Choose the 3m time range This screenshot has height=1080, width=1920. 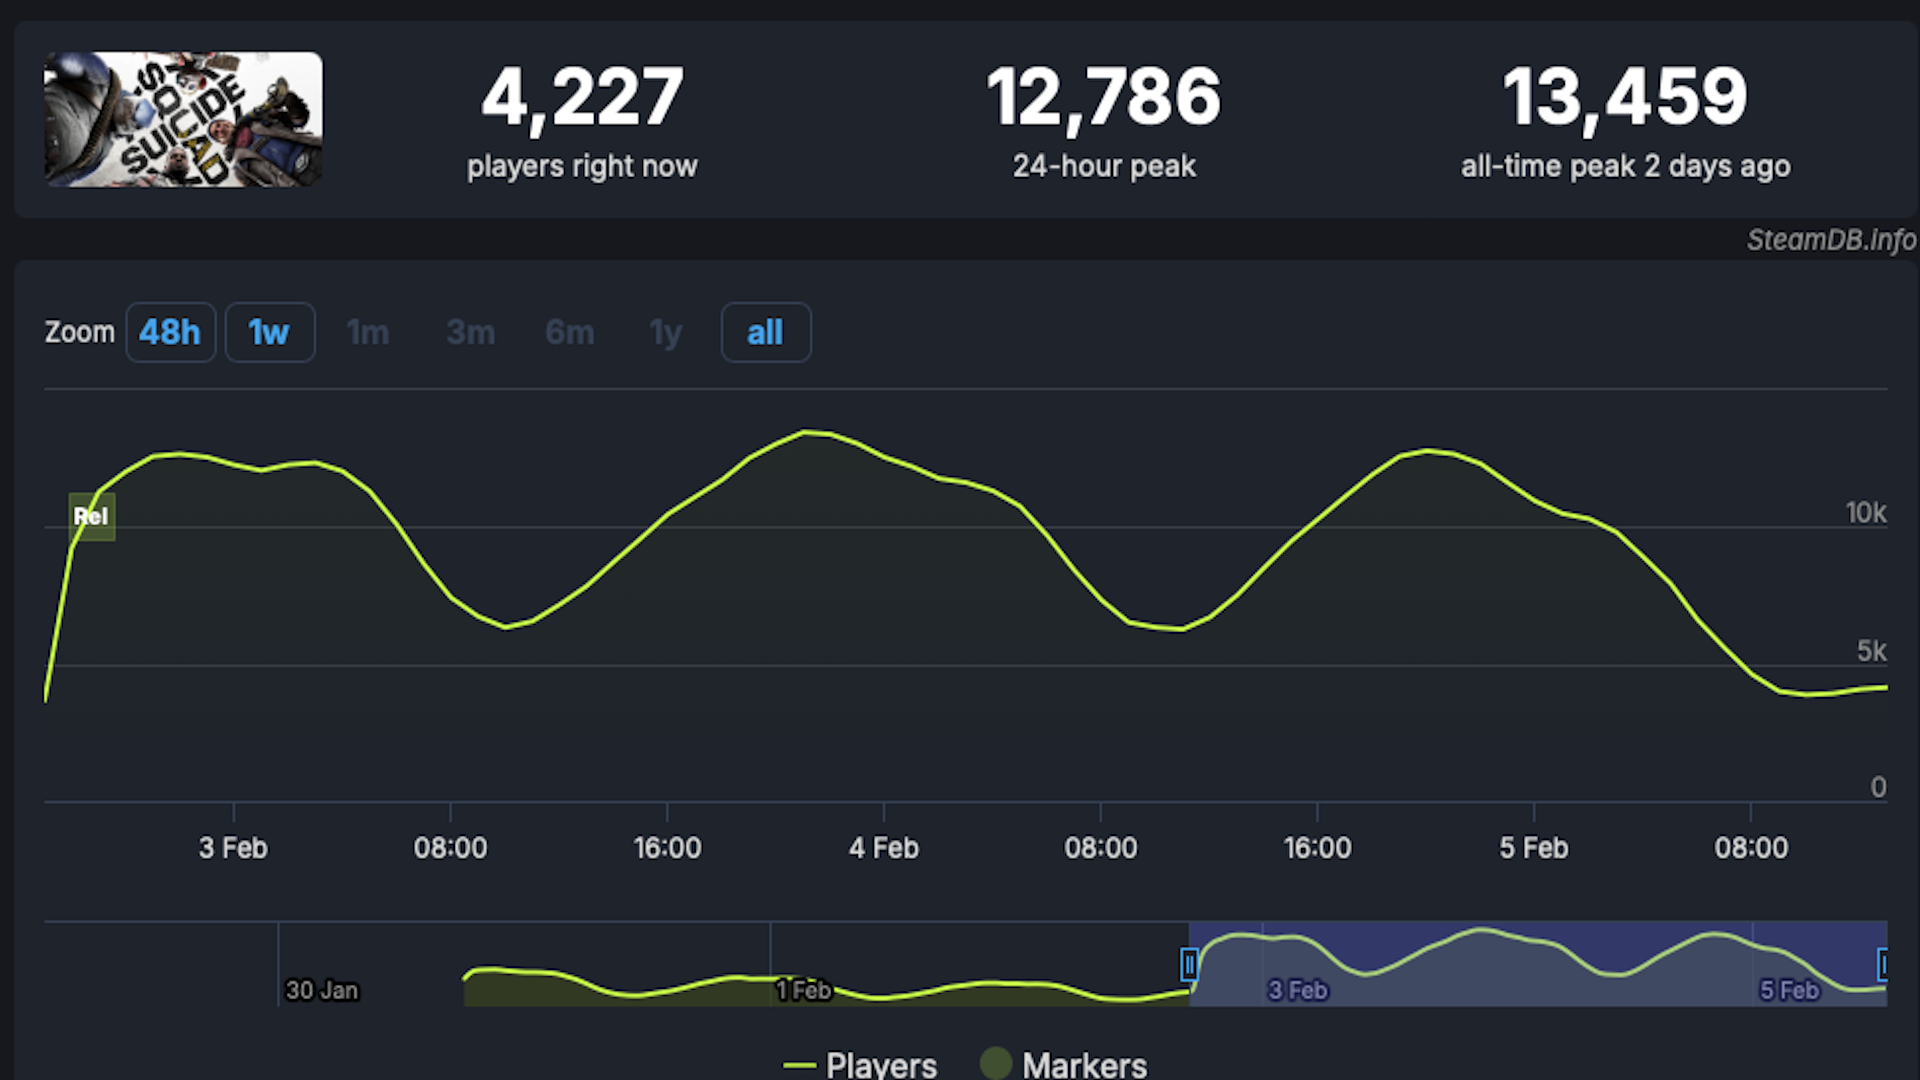tap(470, 332)
